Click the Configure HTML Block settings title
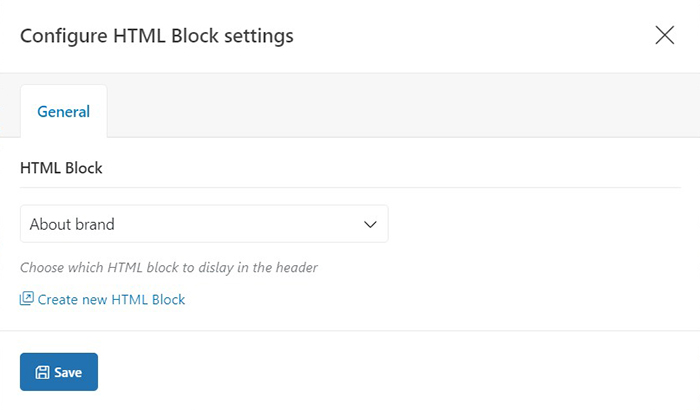The height and width of the screenshot is (410, 700). pos(157,36)
